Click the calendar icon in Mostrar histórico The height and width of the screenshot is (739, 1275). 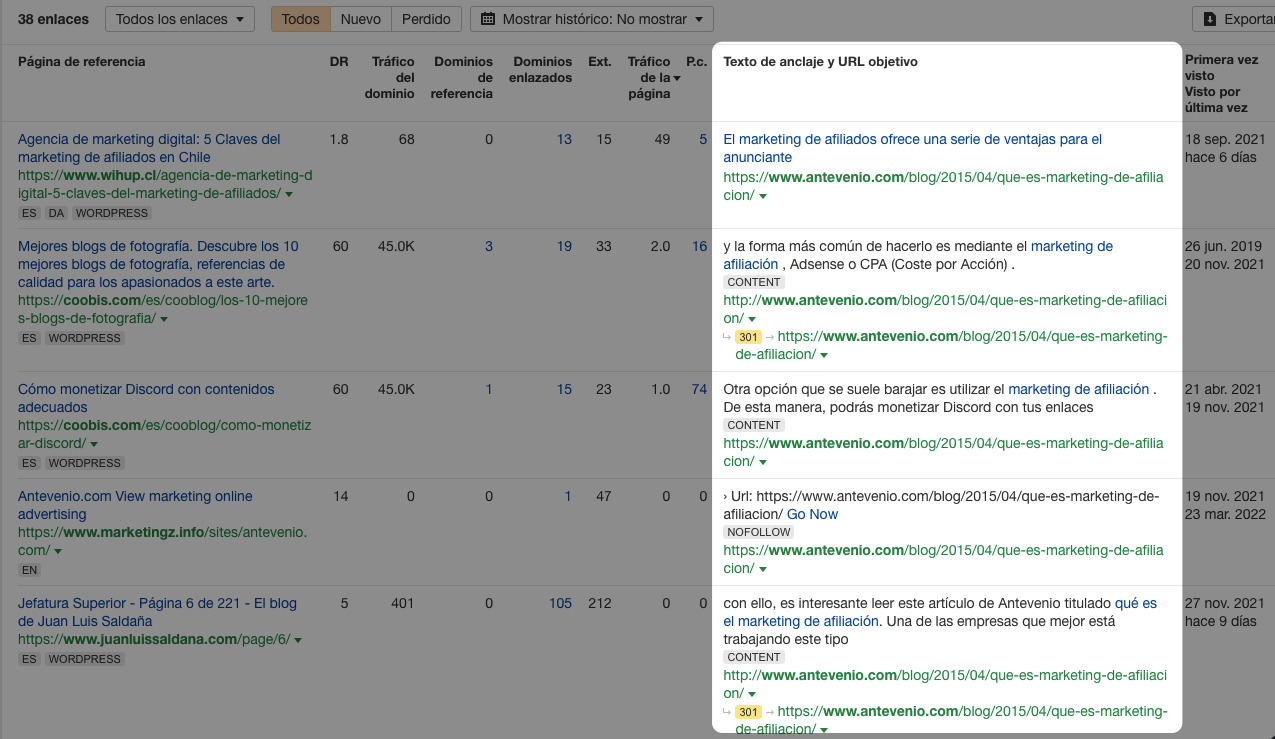coord(488,19)
